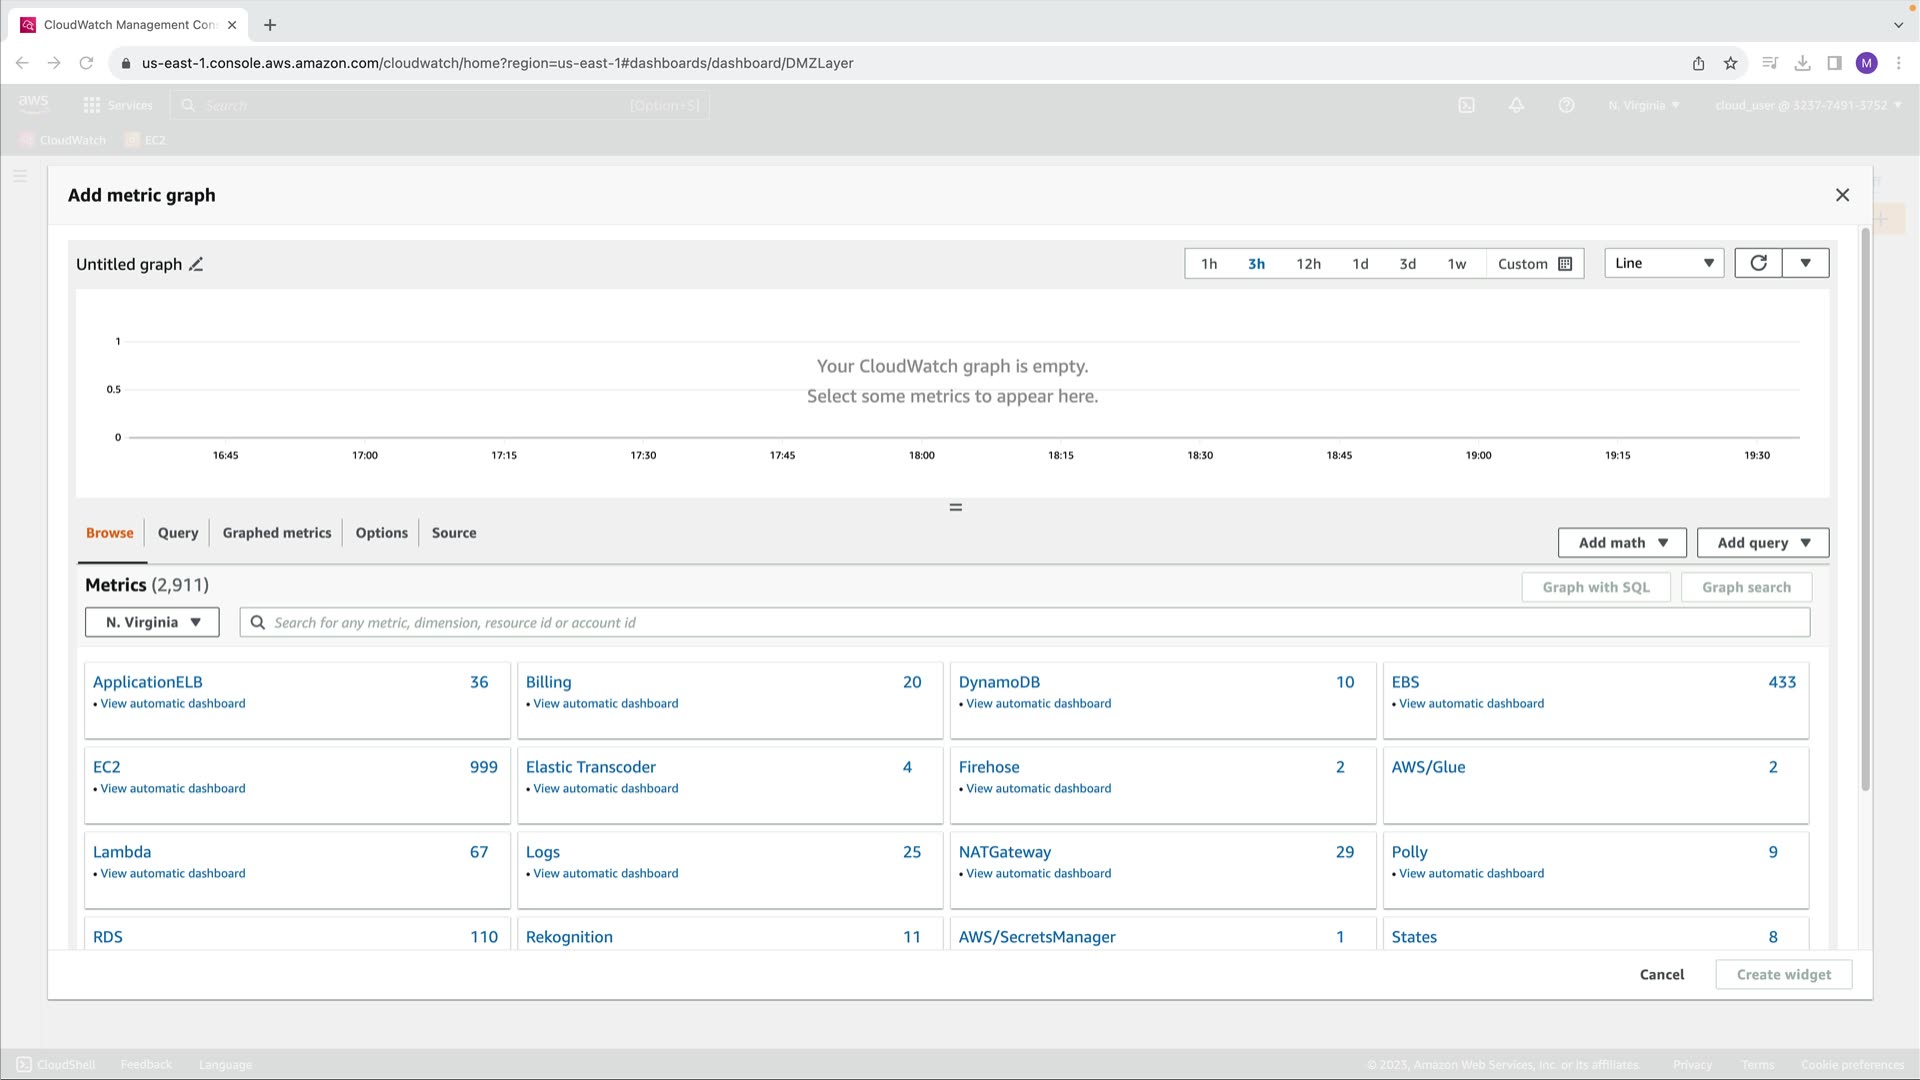Click the browser share page icon
This screenshot has height=1080, width=1920.
click(1698, 63)
